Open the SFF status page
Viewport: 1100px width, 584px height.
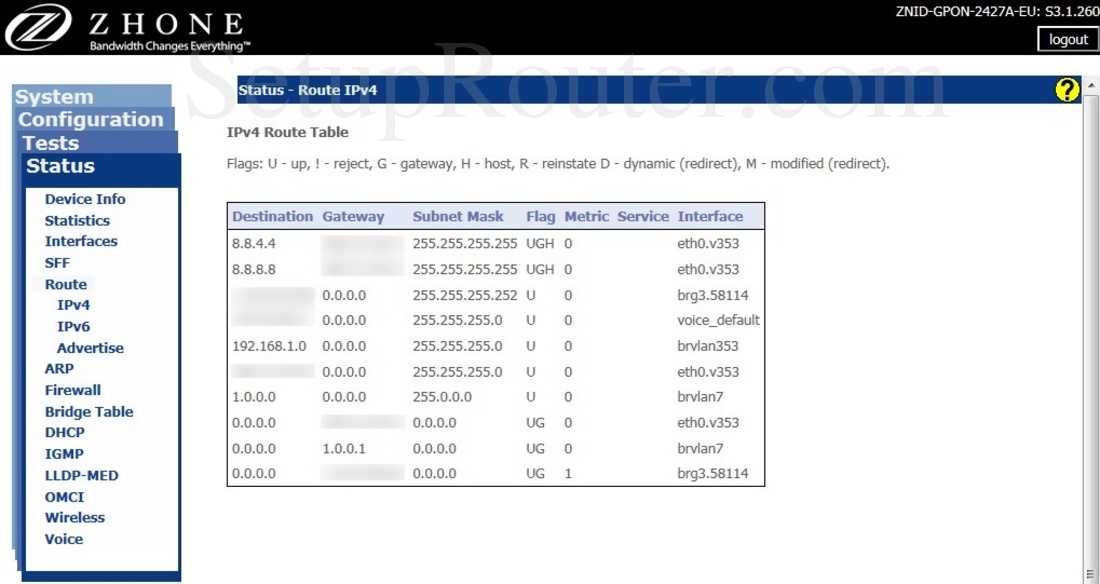pyautogui.click(x=57, y=262)
